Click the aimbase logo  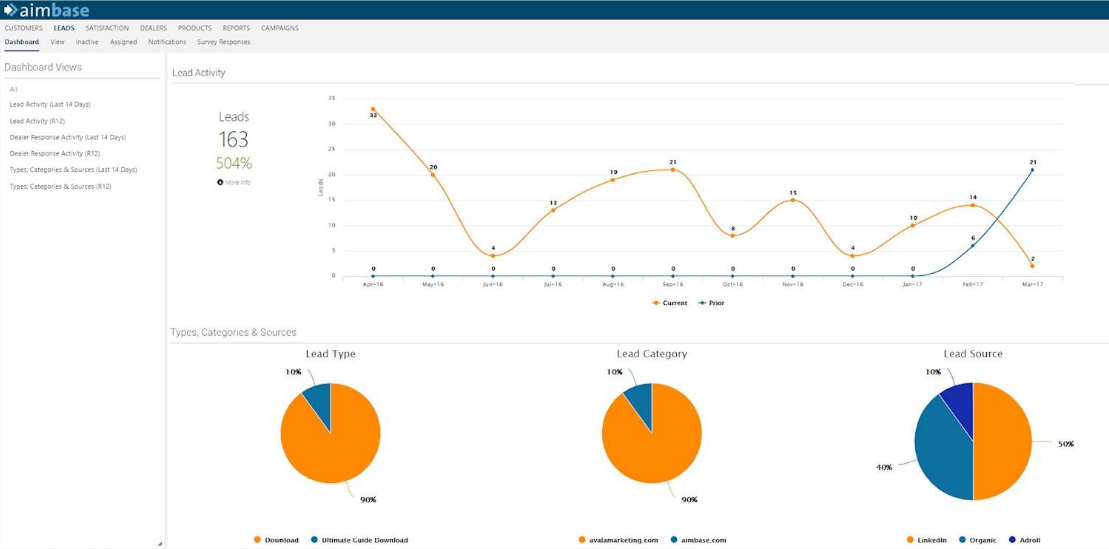pyautogui.click(x=46, y=10)
